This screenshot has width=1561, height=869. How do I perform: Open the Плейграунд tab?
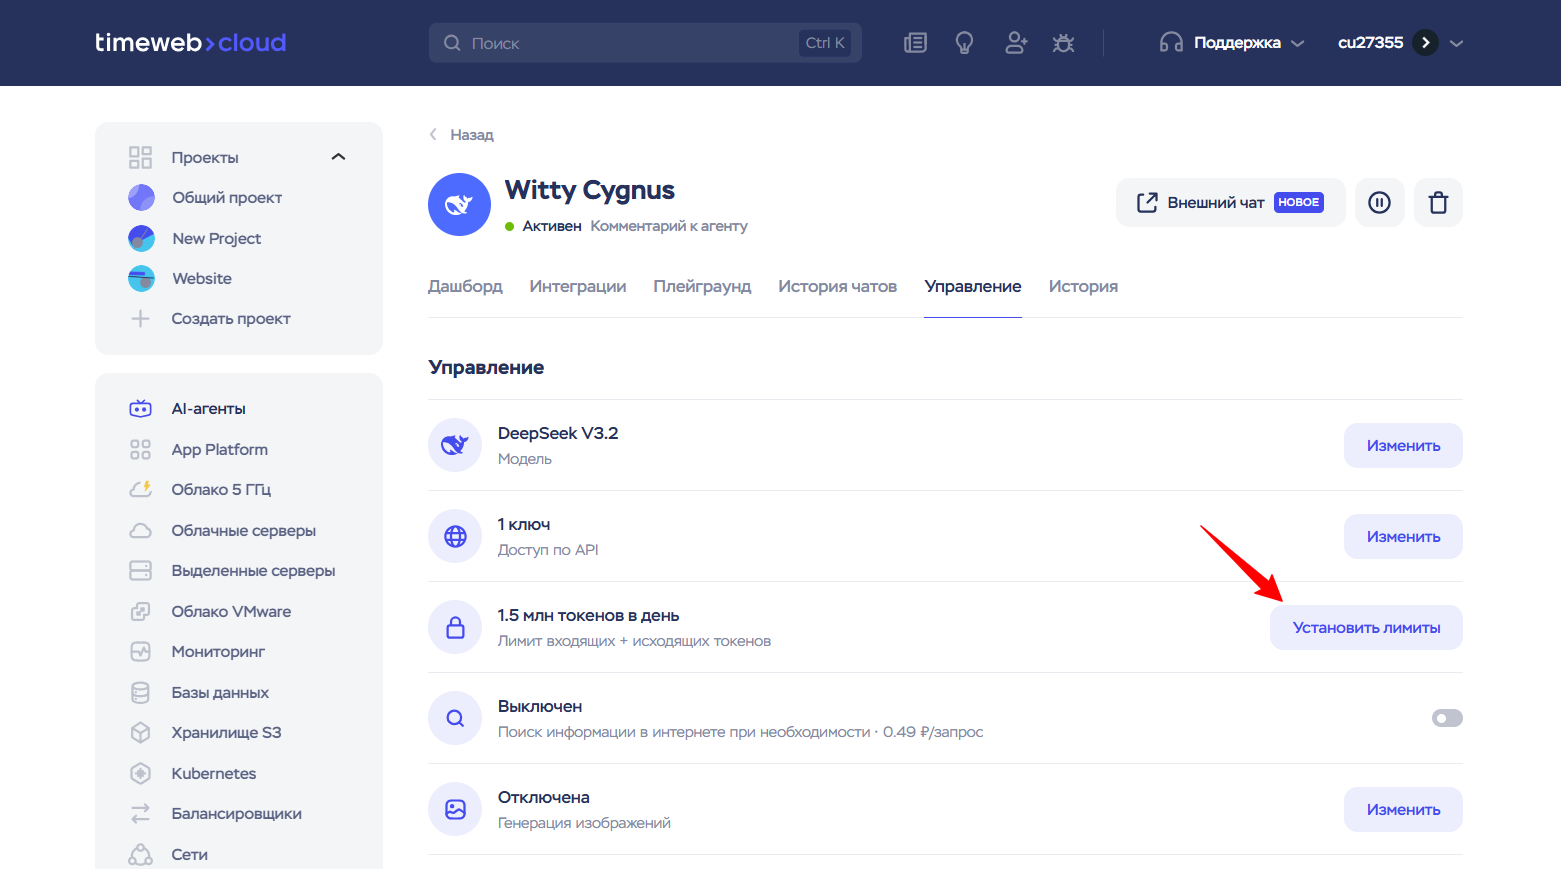tap(702, 286)
